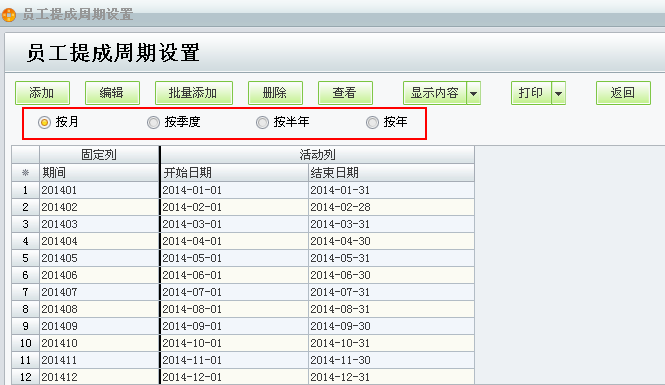Expand the 打印 dropdown arrow
Image resolution: width=665 pixels, height=385 pixels.
pyautogui.click(x=558, y=93)
